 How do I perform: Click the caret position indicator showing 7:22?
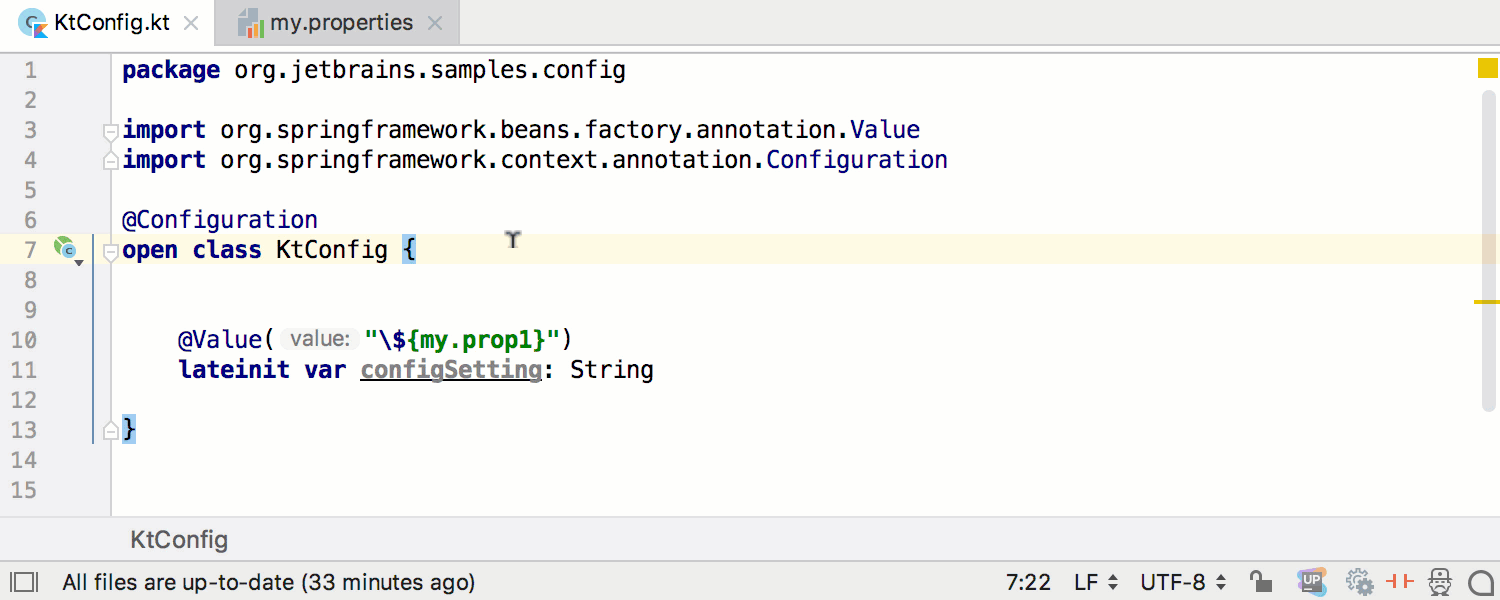pyautogui.click(x=1027, y=581)
